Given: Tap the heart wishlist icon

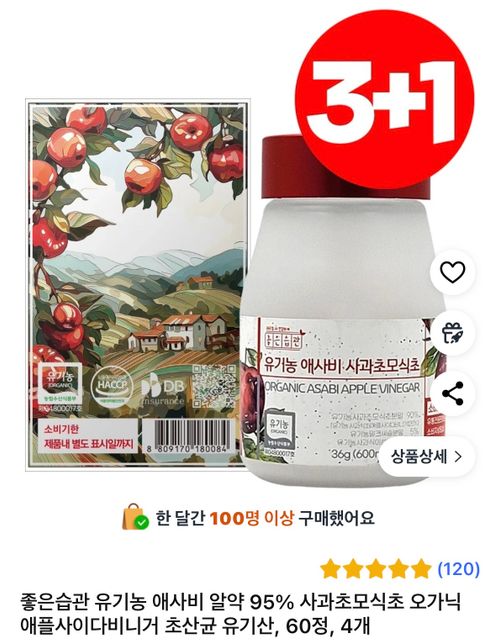Looking at the screenshot, I should [x=452, y=272].
